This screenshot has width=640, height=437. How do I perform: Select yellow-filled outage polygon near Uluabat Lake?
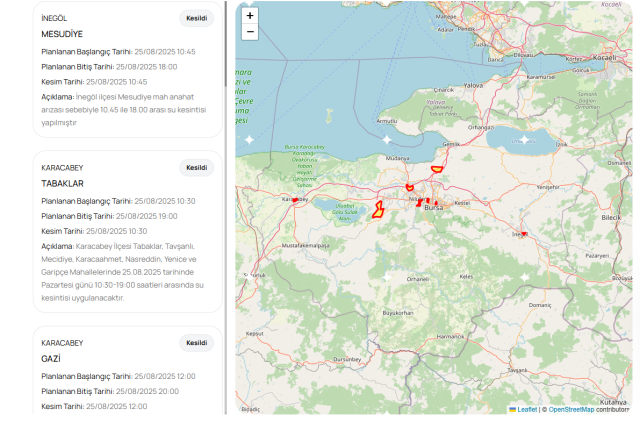pos(379,209)
